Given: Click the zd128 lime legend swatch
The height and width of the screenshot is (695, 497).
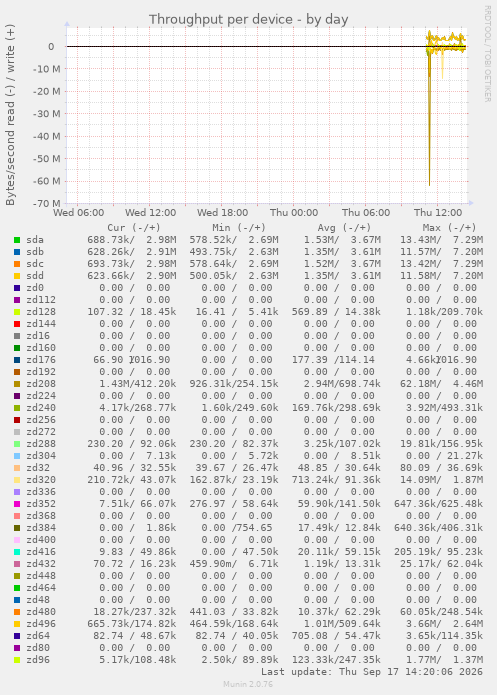Looking at the screenshot, I should tap(17, 312).
